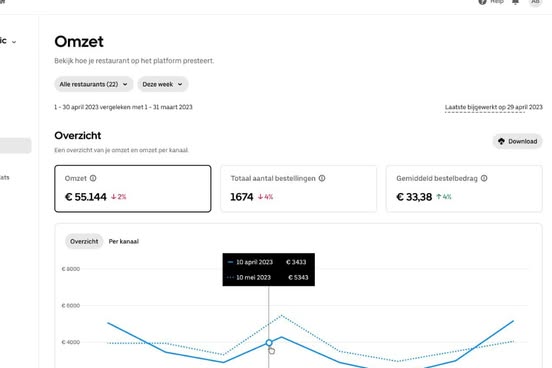Click info icon beside Totaal aantal bestellingen
The width and height of the screenshot is (552, 368).
[322, 178]
